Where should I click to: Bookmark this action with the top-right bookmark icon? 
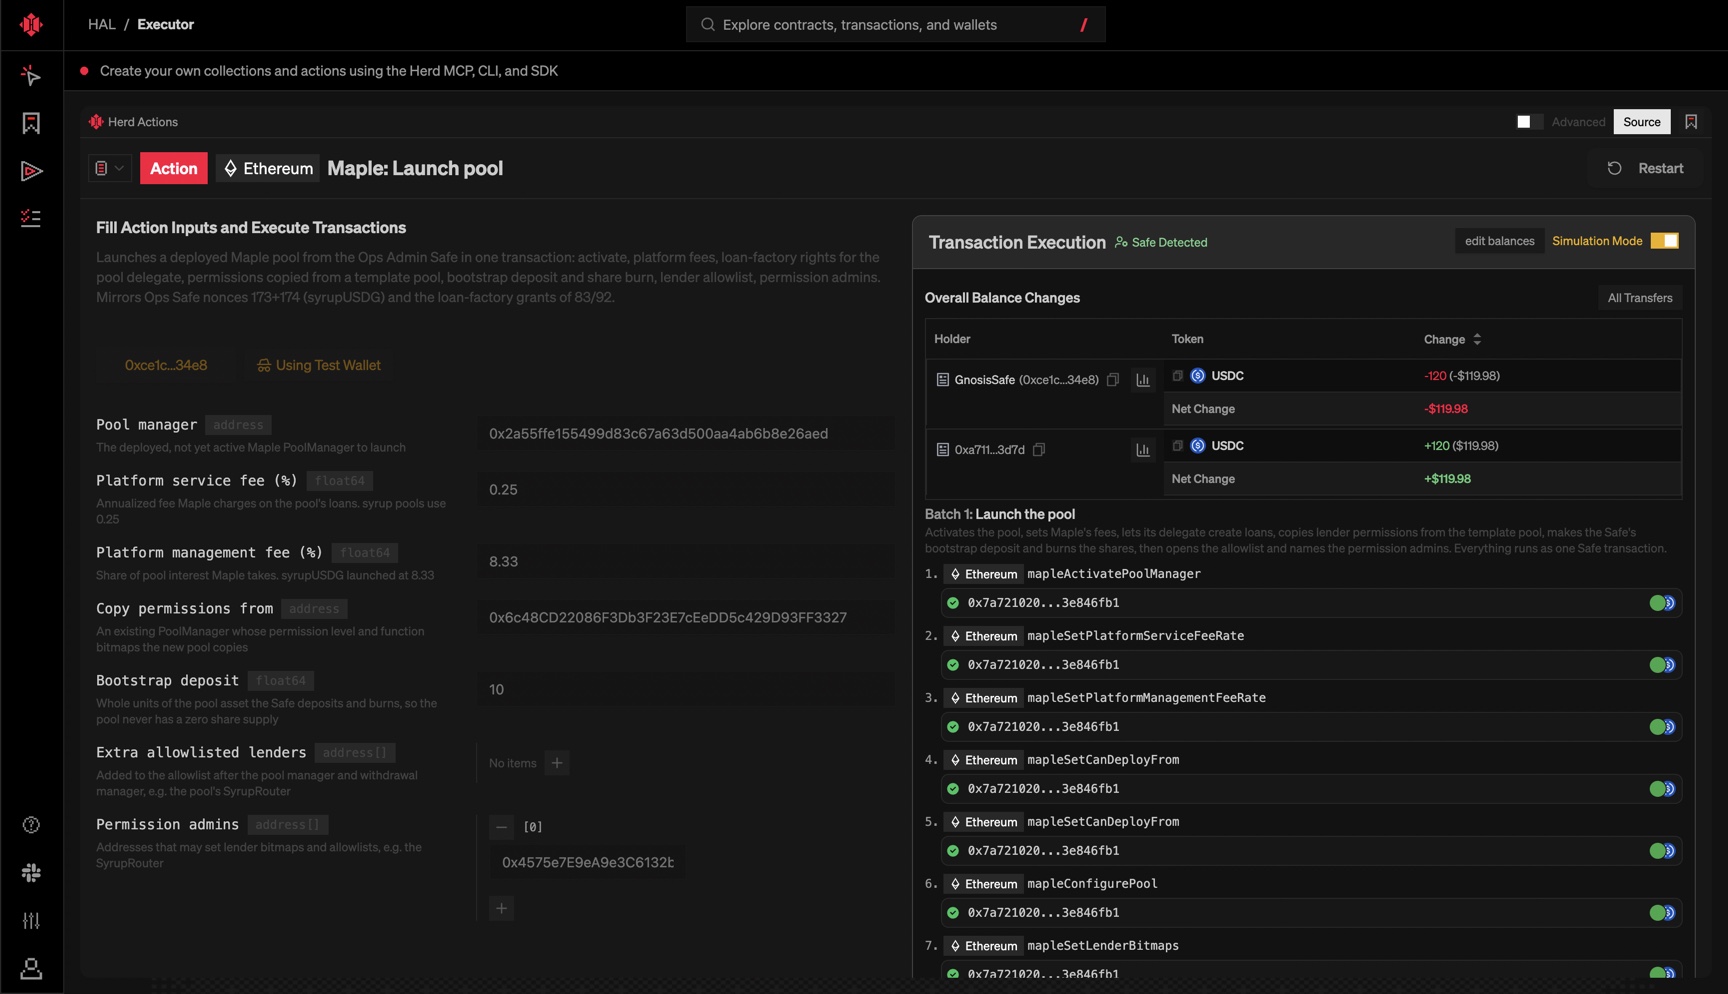coord(1691,122)
